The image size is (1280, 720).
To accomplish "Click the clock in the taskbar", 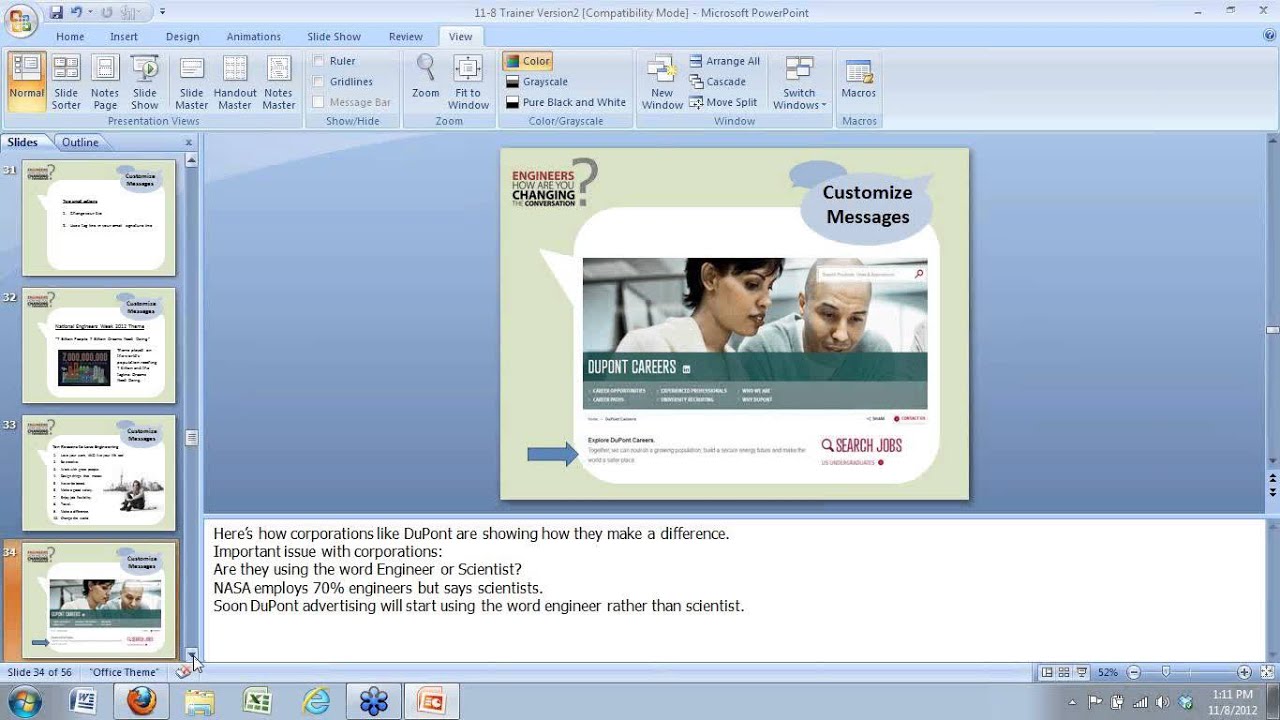I will 1232,701.
